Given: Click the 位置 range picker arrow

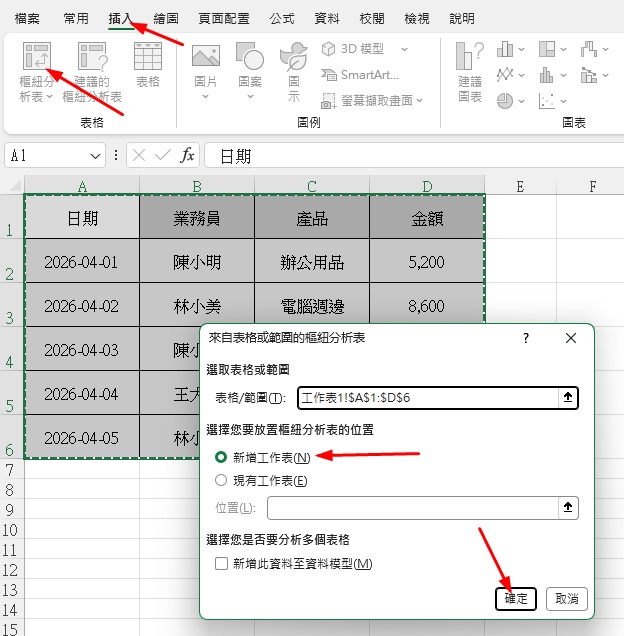Looking at the screenshot, I should 568,507.
